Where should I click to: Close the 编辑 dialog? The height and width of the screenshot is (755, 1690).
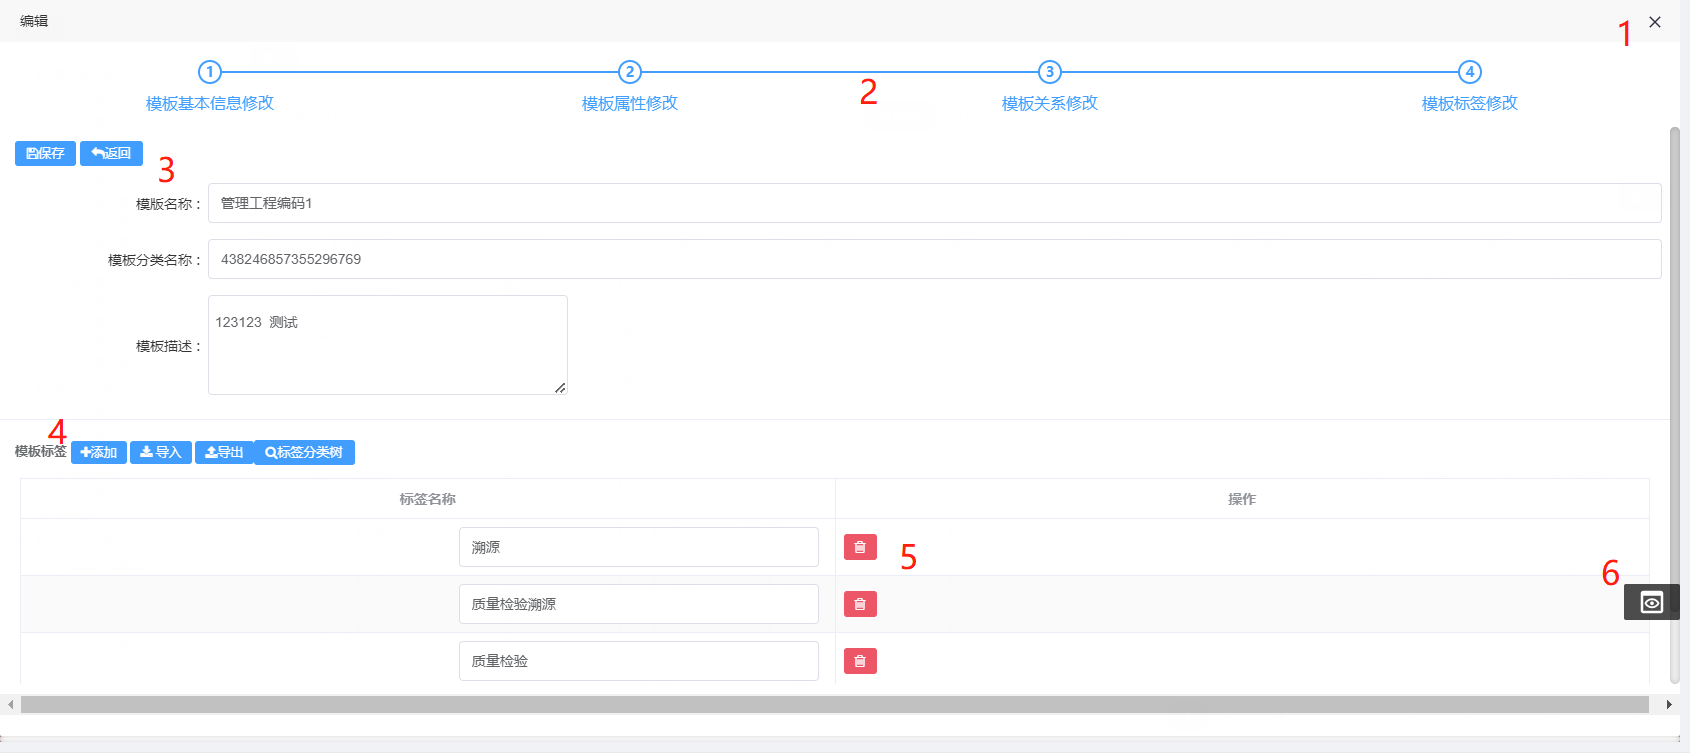click(1655, 22)
